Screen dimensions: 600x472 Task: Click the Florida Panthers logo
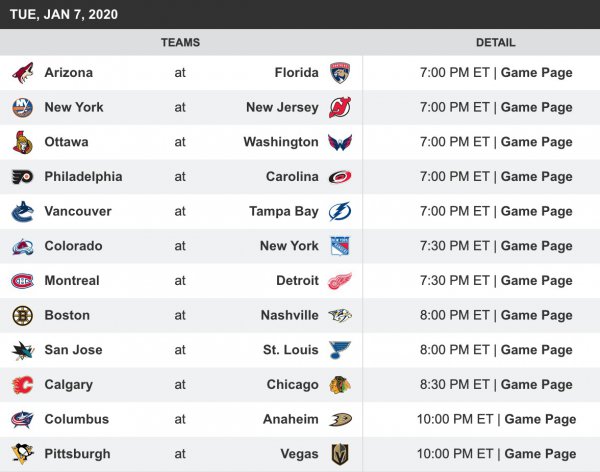click(x=340, y=73)
